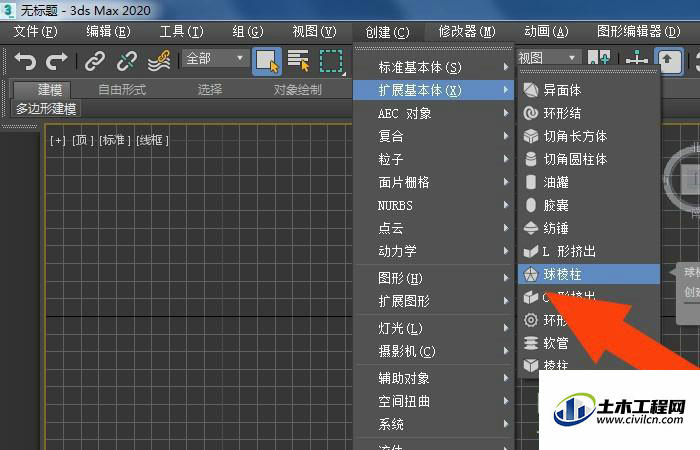Screen dimensions: 700x450
Task: Click the Undo arrow icon
Action: pyautogui.click(x=25, y=61)
